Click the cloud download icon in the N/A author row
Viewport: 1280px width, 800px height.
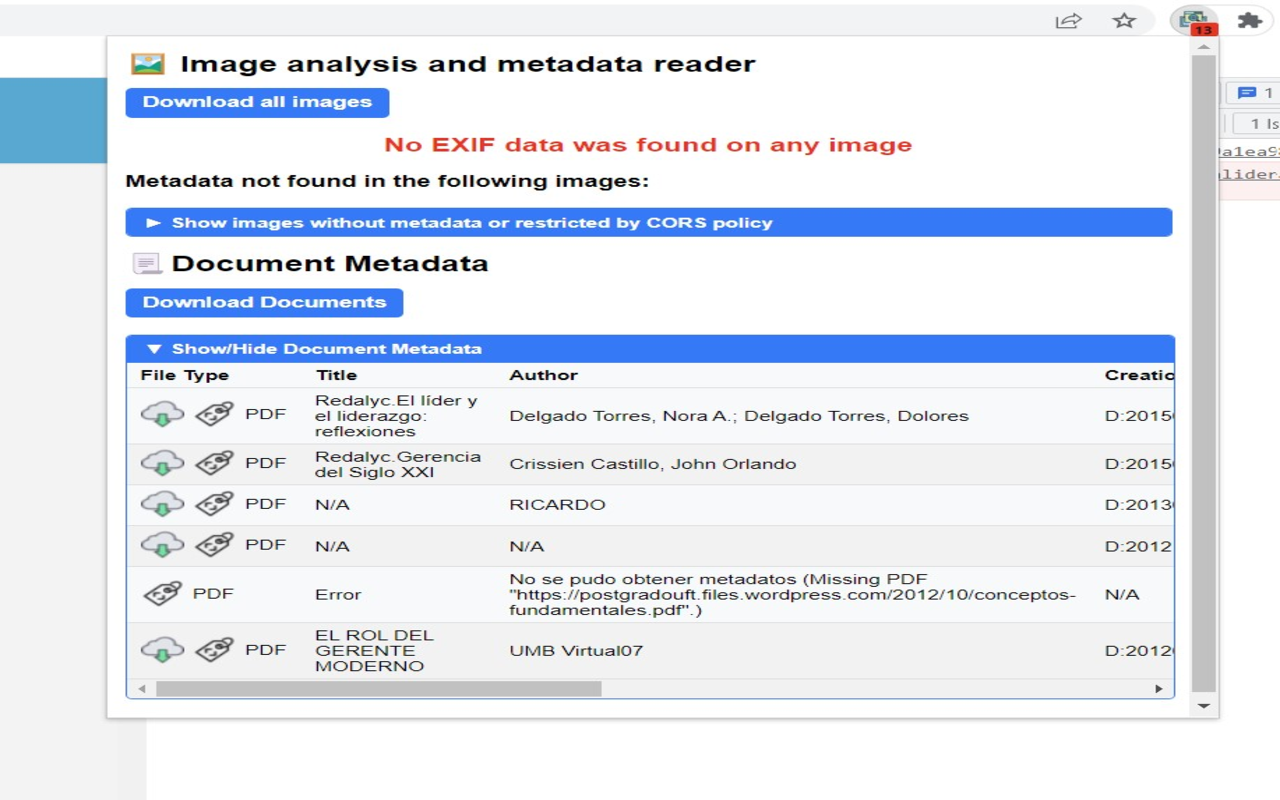click(162, 545)
